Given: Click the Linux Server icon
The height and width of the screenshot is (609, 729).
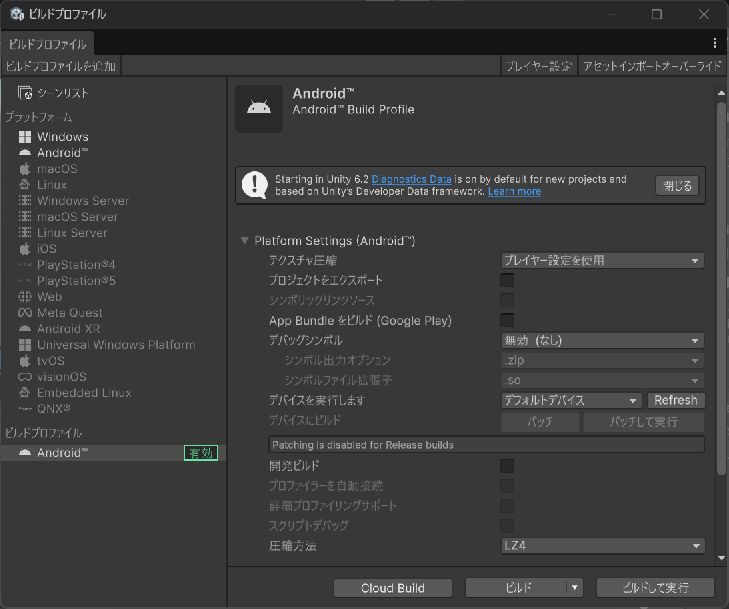Looking at the screenshot, I should point(25,232).
